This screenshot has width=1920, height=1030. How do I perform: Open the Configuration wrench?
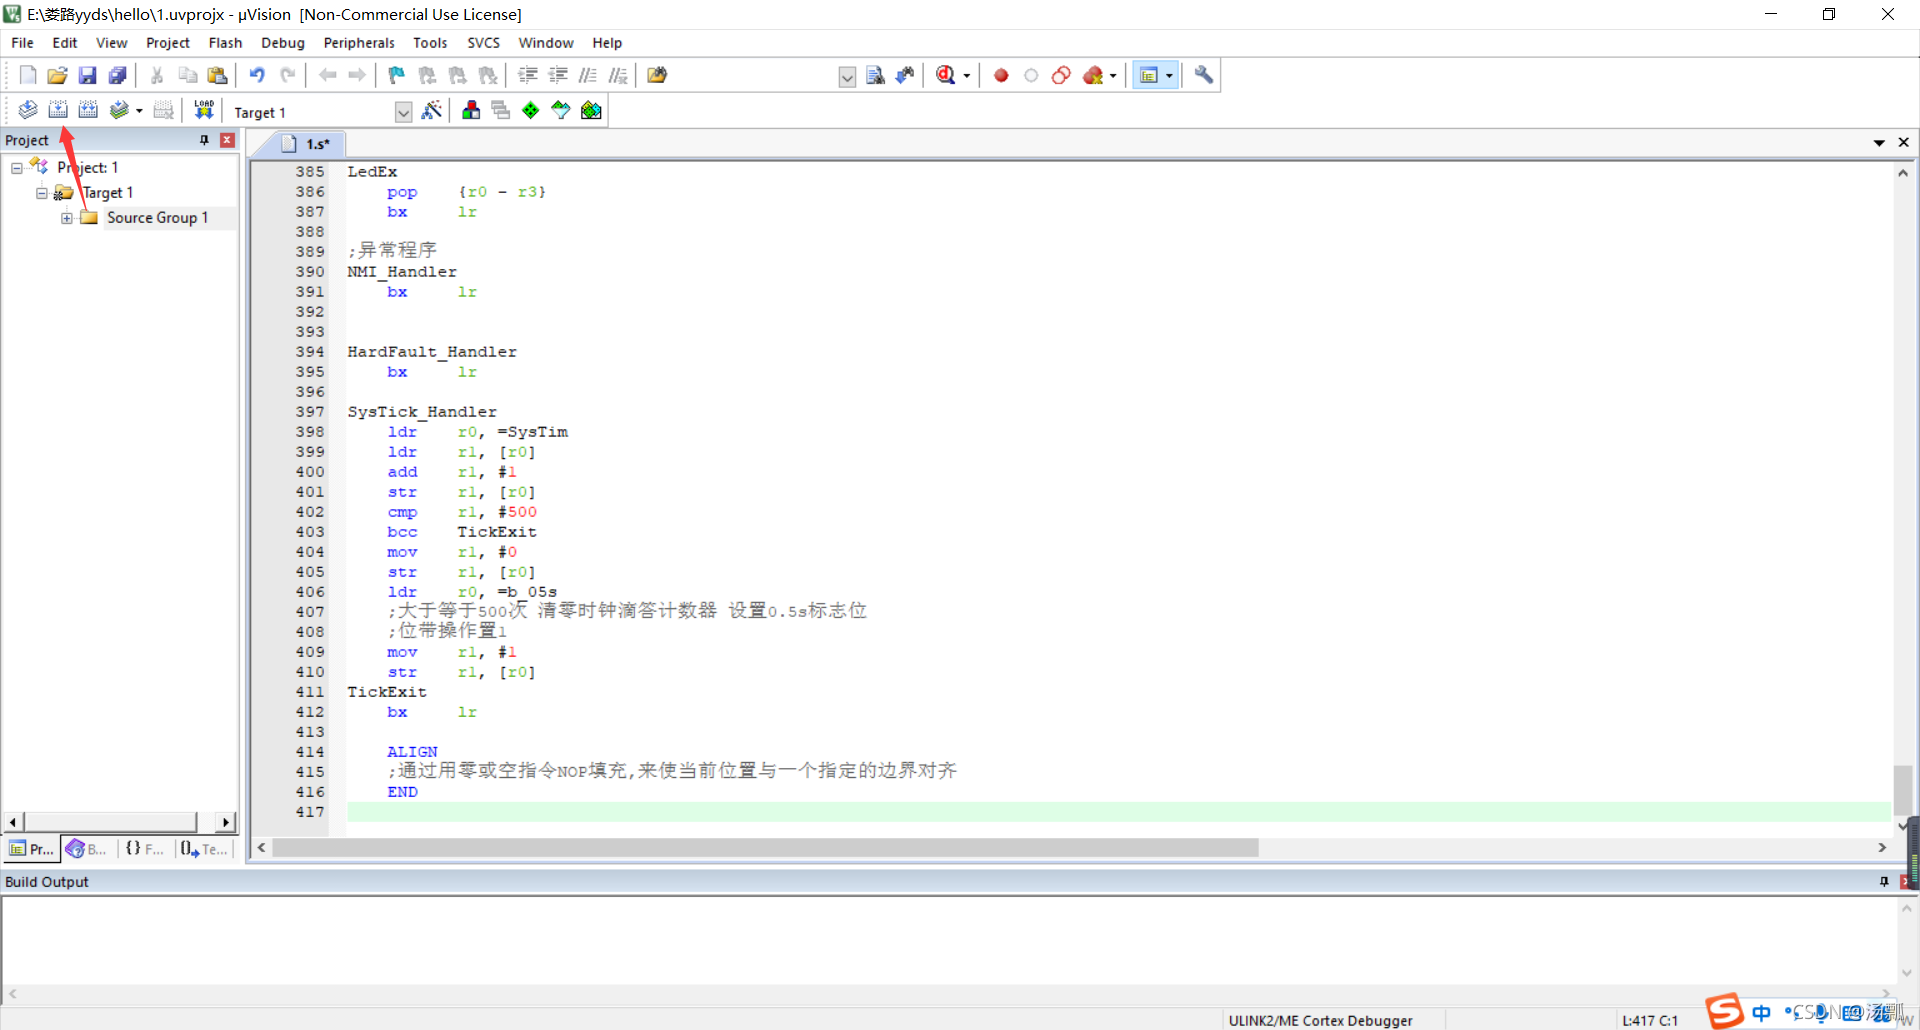(1204, 75)
